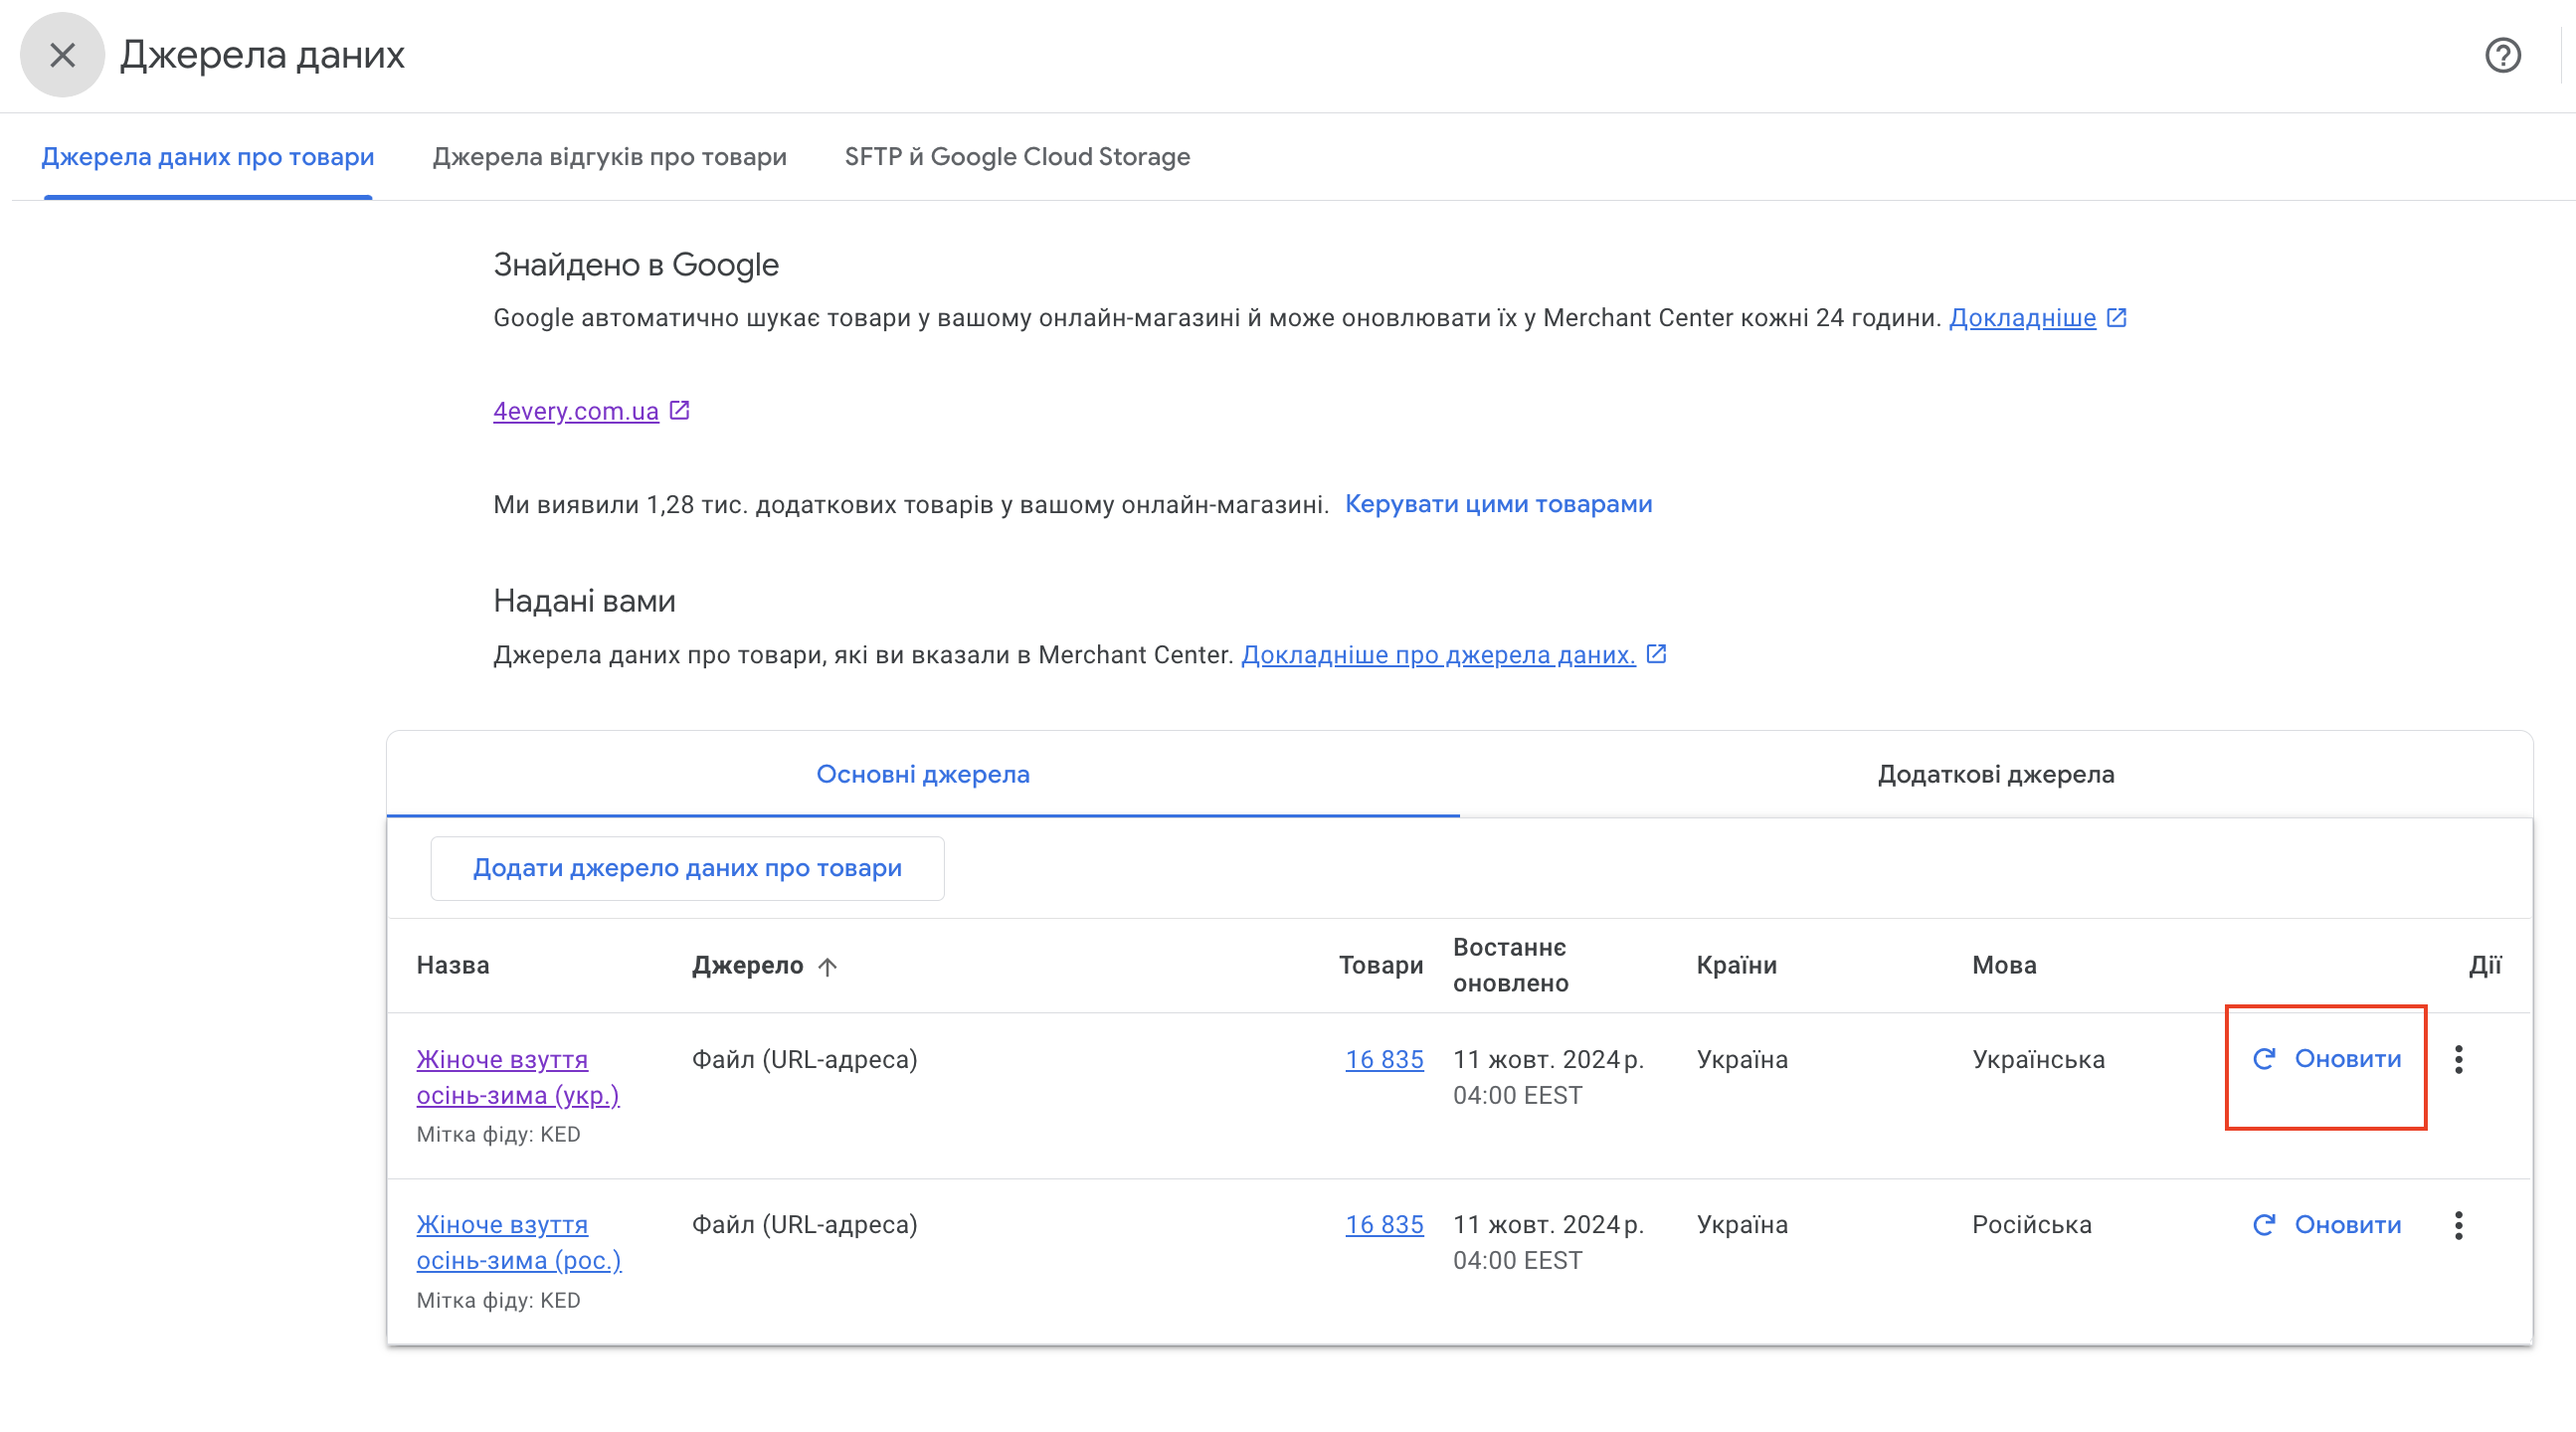Viewport: 2576px width, 1432px height.
Task: Open Докладніше про джерела даних link
Action: [1438, 655]
